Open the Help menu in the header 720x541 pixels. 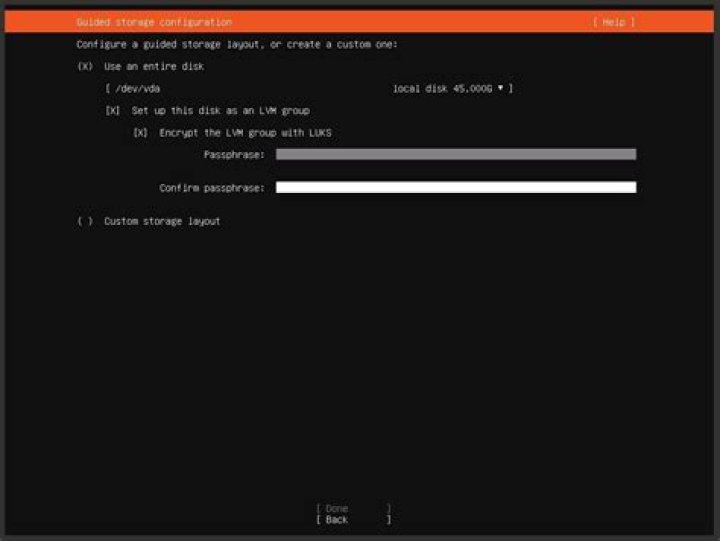614,22
